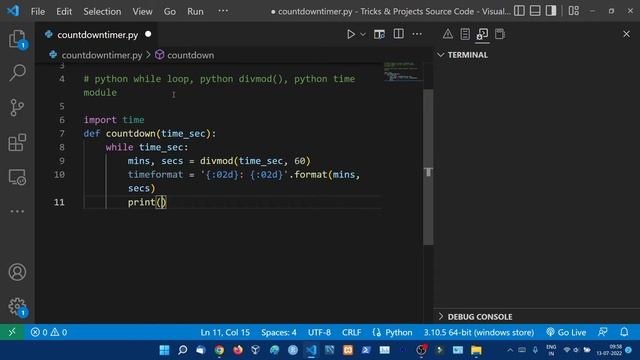The image size is (640, 360).
Task: Close the side panel with X
Action: (x=627, y=34)
